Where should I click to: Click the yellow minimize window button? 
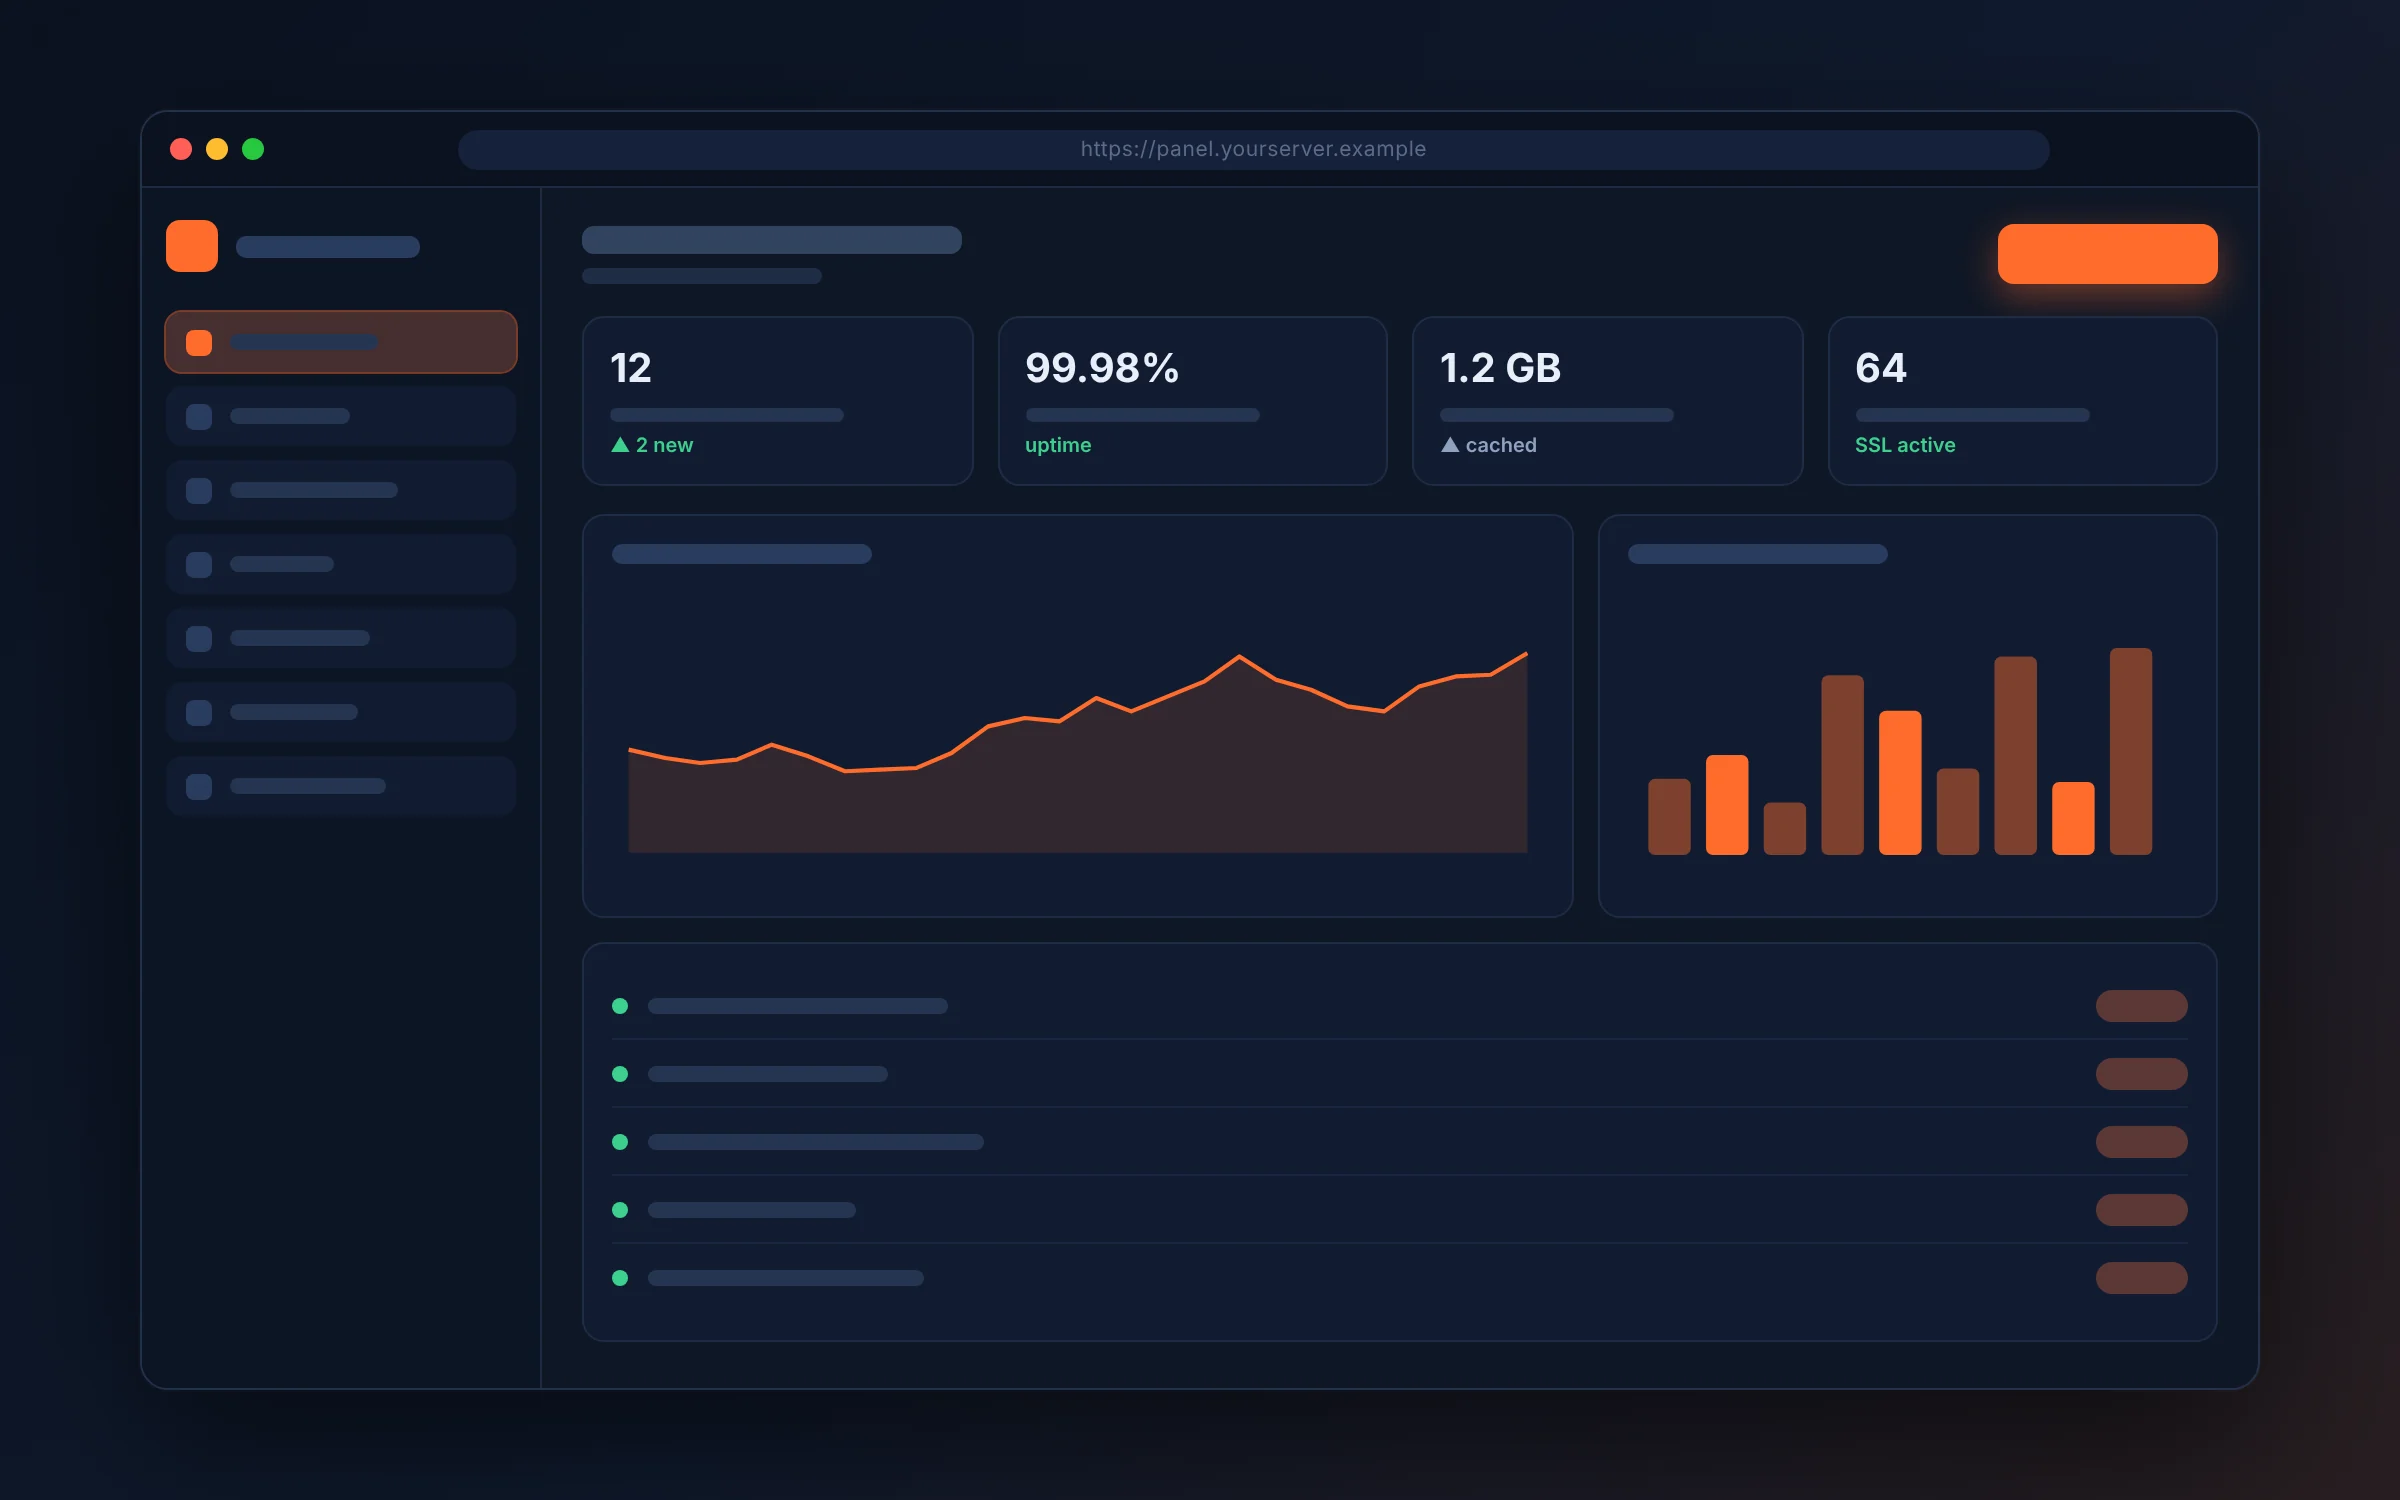[x=217, y=149]
